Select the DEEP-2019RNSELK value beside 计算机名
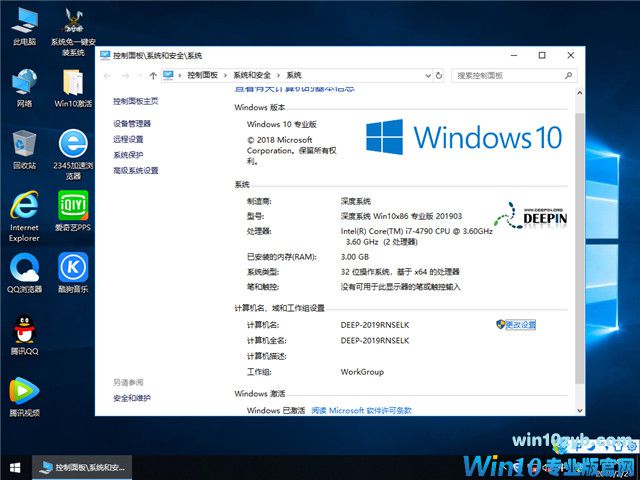Viewport: 640px width, 480px height. 375,325
